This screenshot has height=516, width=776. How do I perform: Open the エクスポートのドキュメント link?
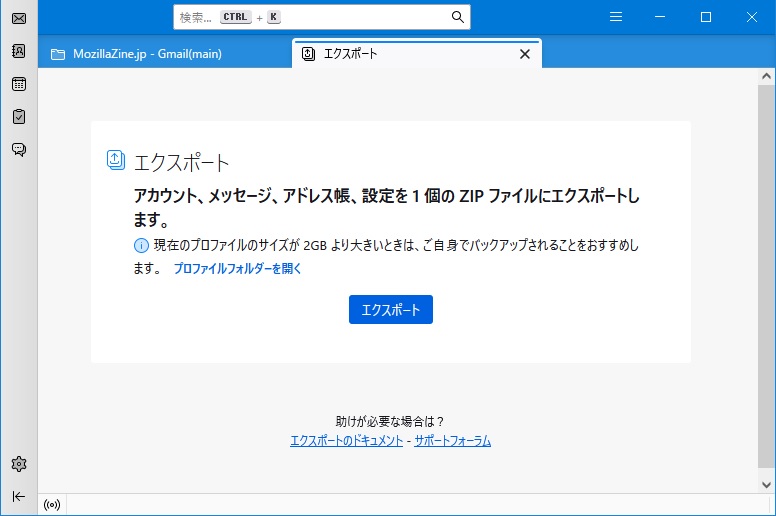coord(346,441)
